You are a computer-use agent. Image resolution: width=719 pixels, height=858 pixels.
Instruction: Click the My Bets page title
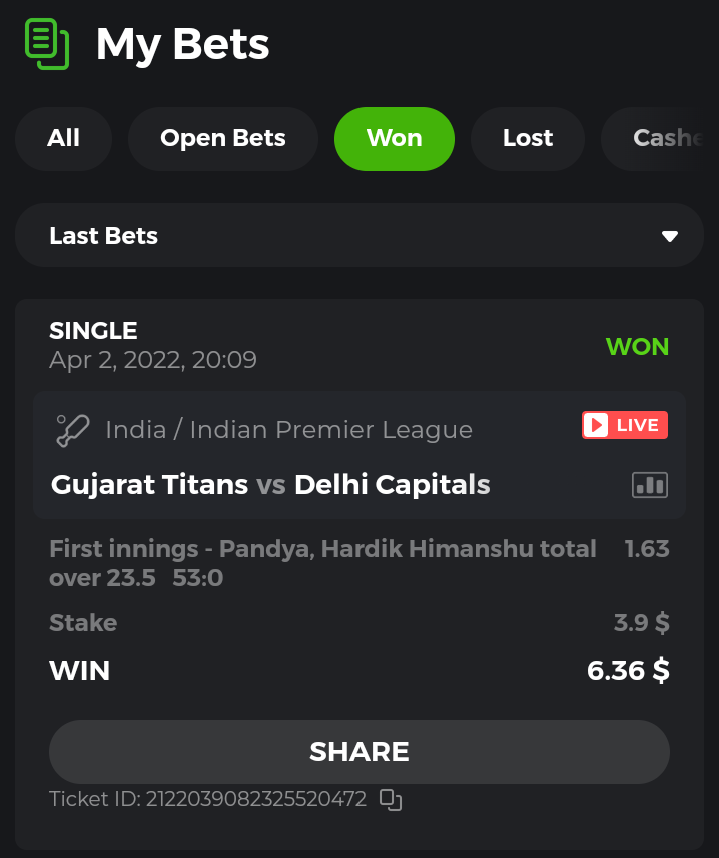point(183,45)
